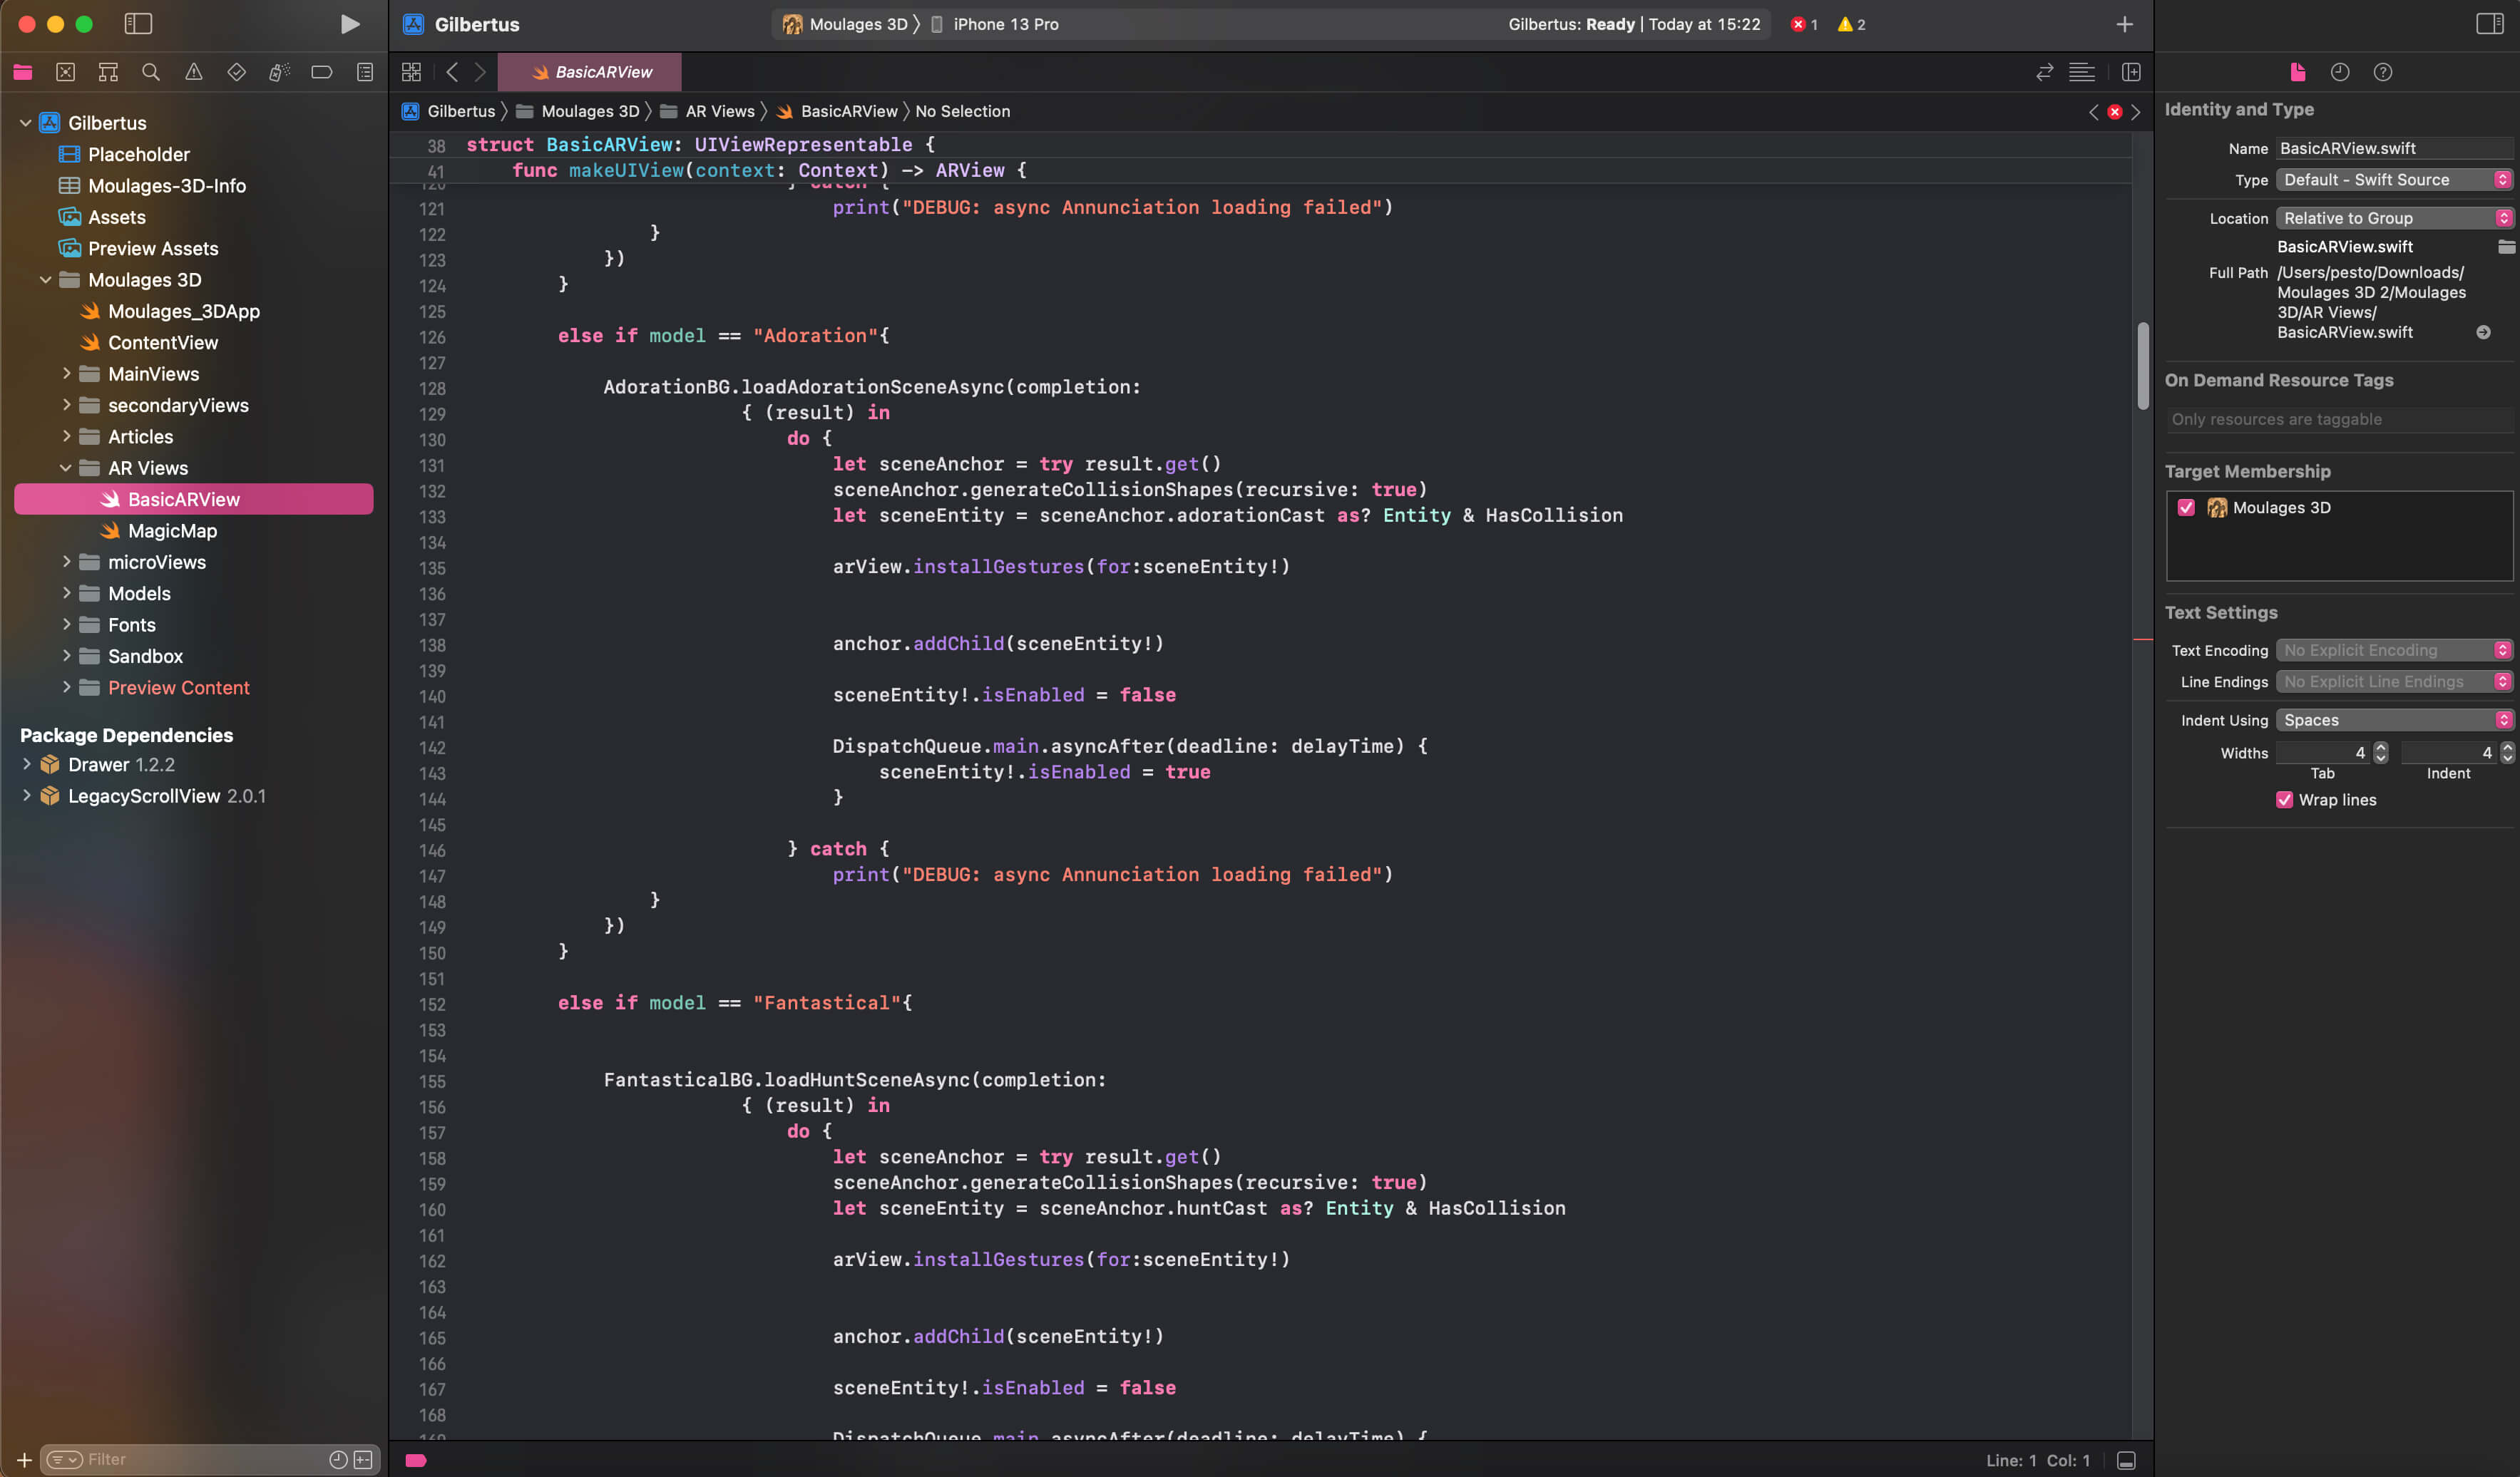Viewport: 2520px width, 1477px height.
Task: Open the Find navigator magnifying glass
Action: coord(151,72)
